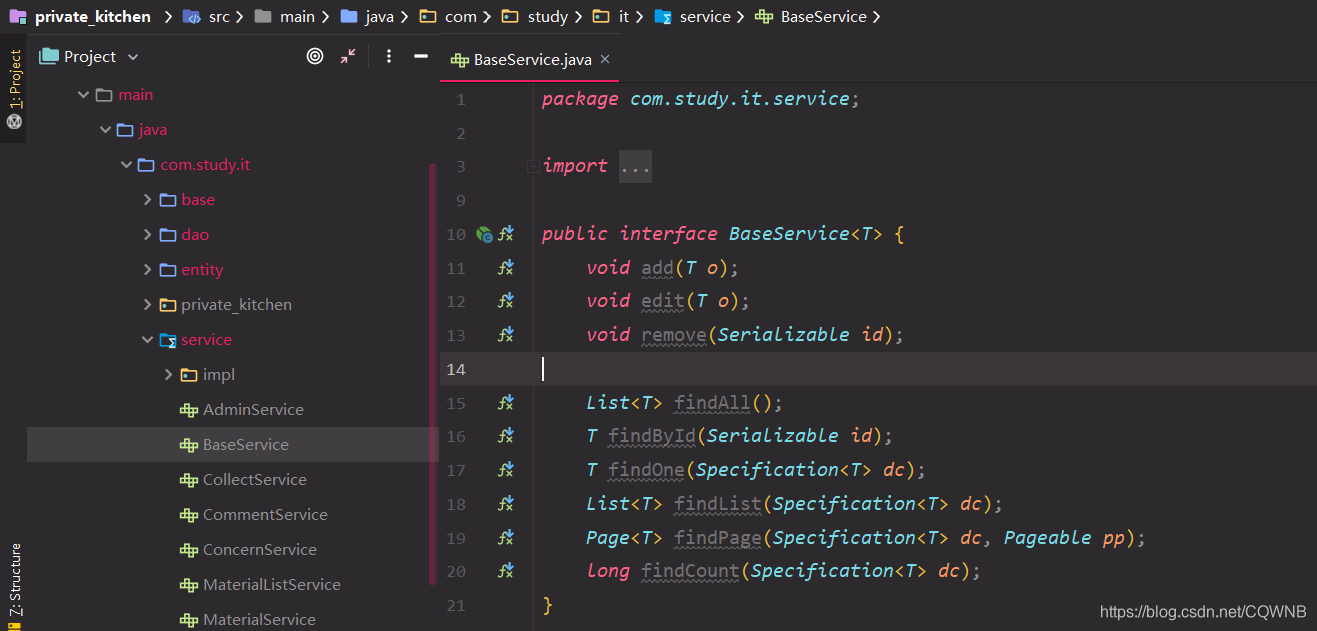The image size is (1317, 631).
Task: Open AdminService in project tree
Action: (253, 410)
